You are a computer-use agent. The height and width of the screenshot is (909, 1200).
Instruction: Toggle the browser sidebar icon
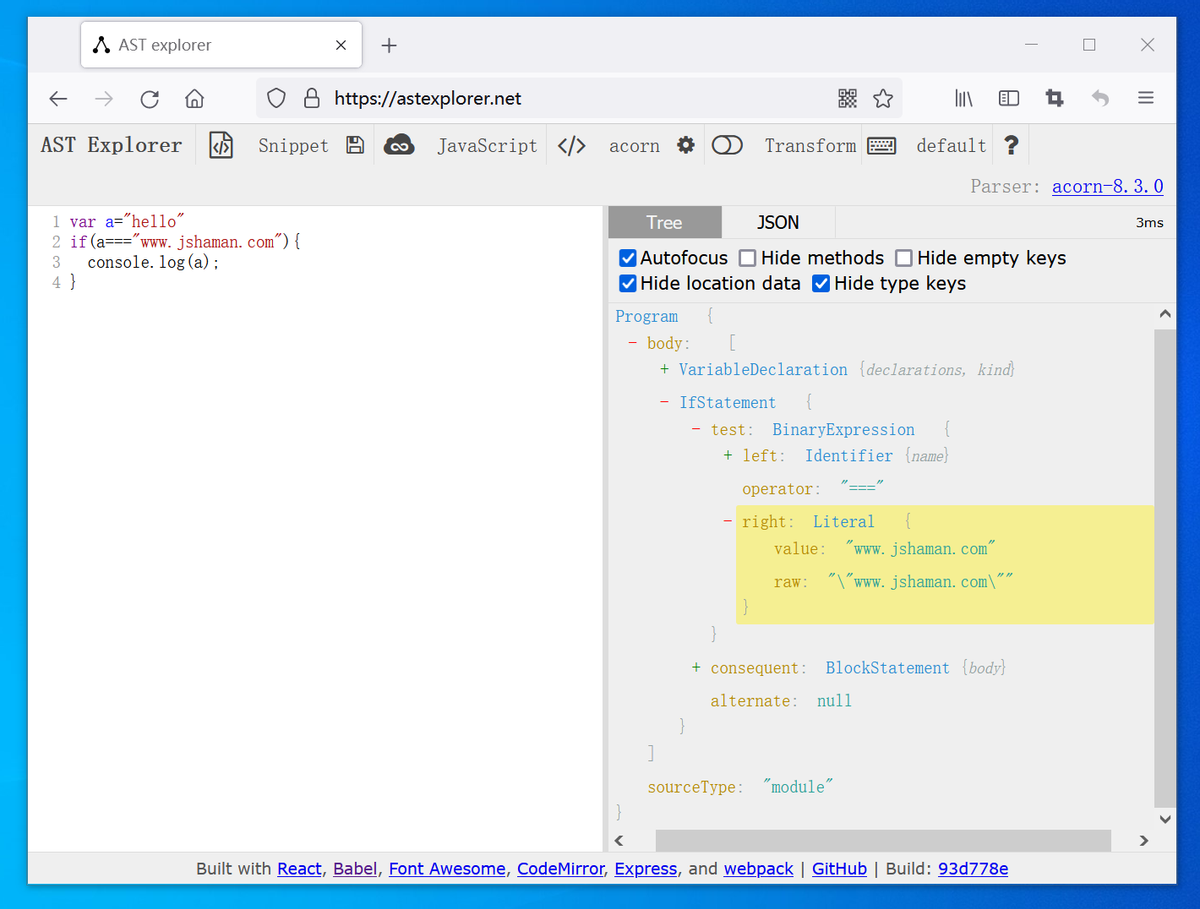click(x=1009, y=98)
